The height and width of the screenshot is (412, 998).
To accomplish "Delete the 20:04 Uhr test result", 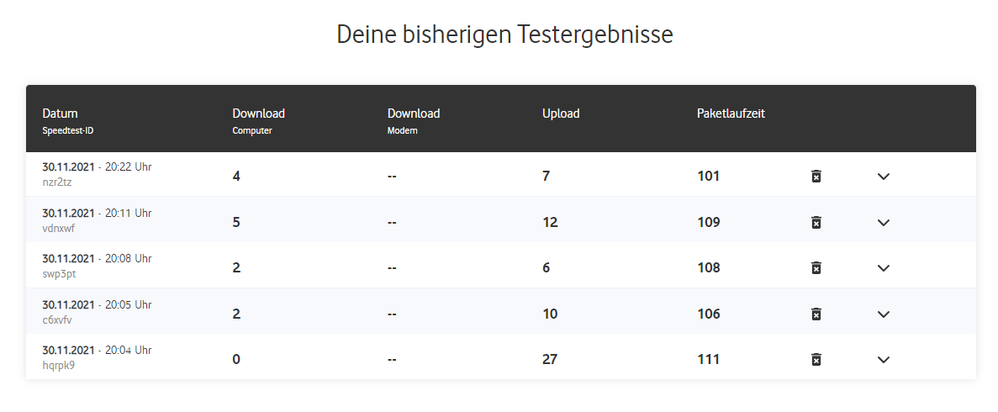I will (816, 360).
